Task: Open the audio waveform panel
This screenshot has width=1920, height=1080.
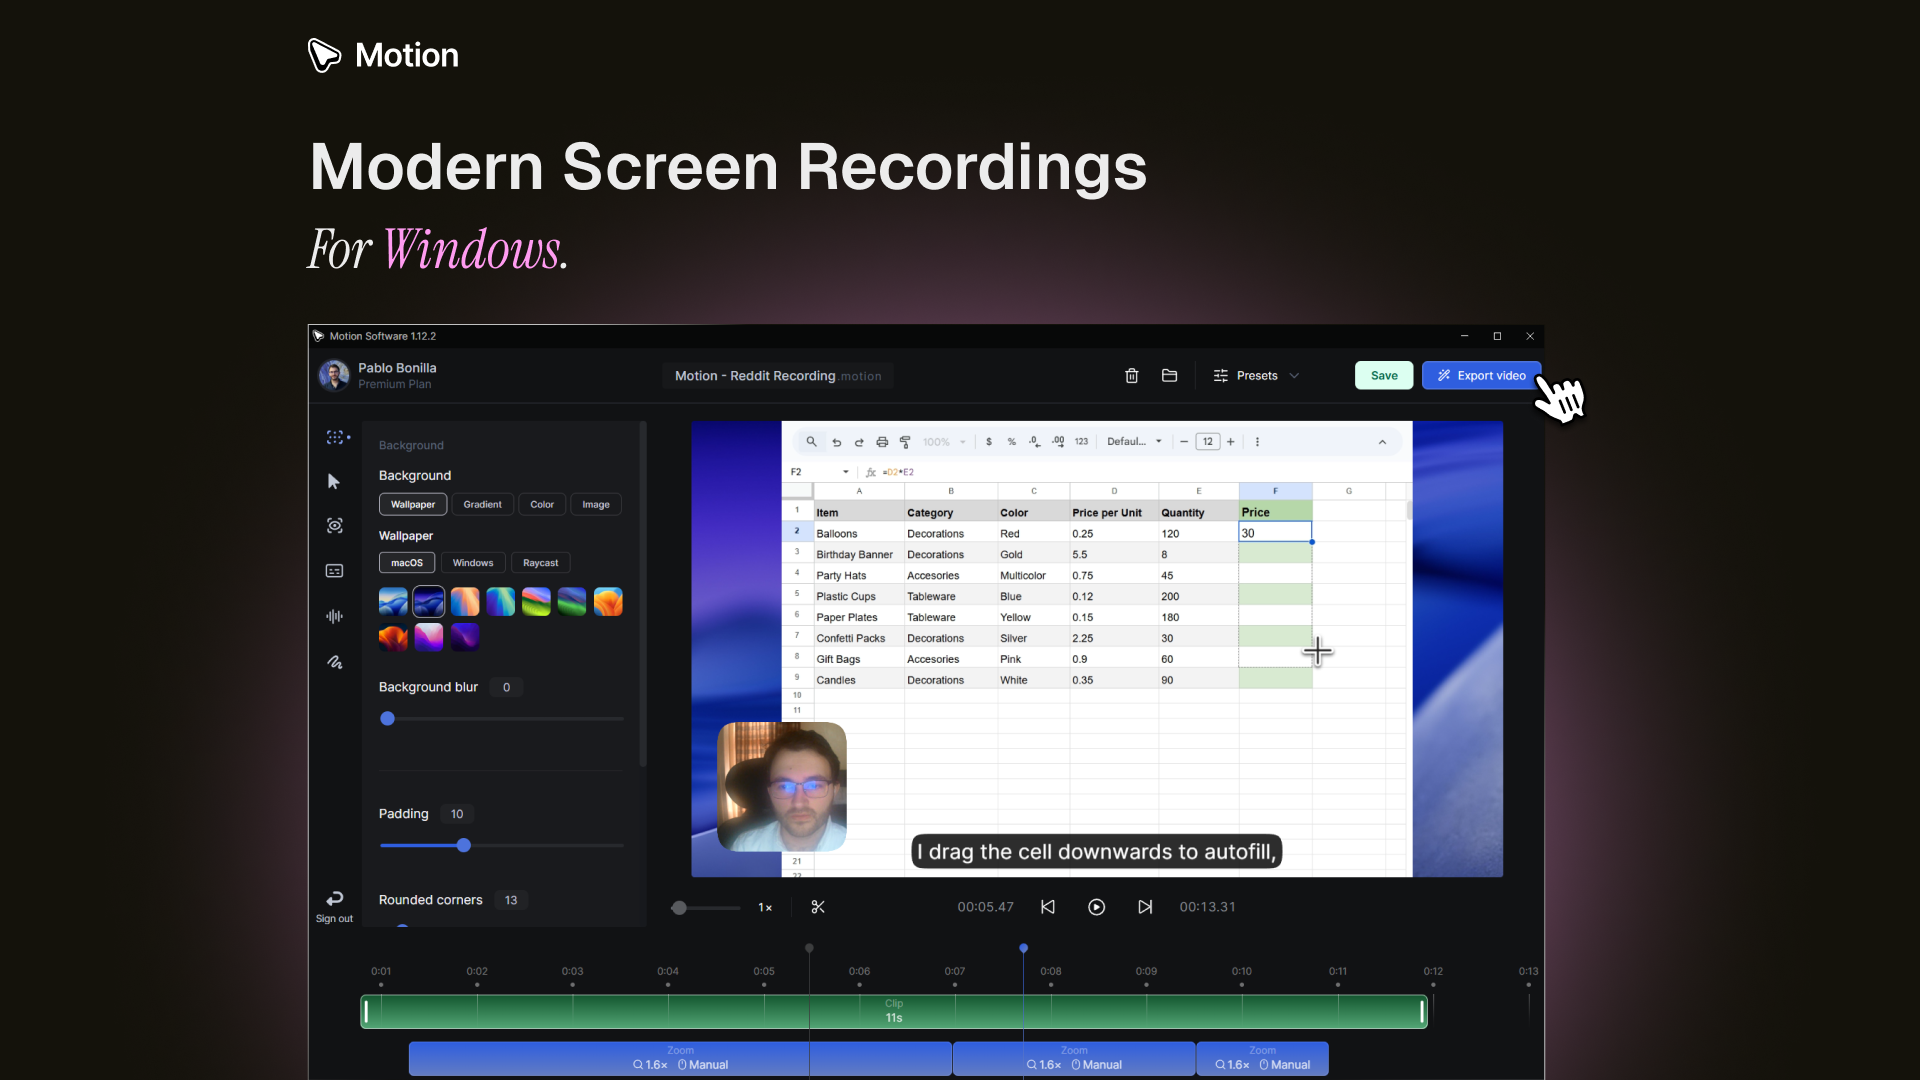Action: [x=334, y=616]
